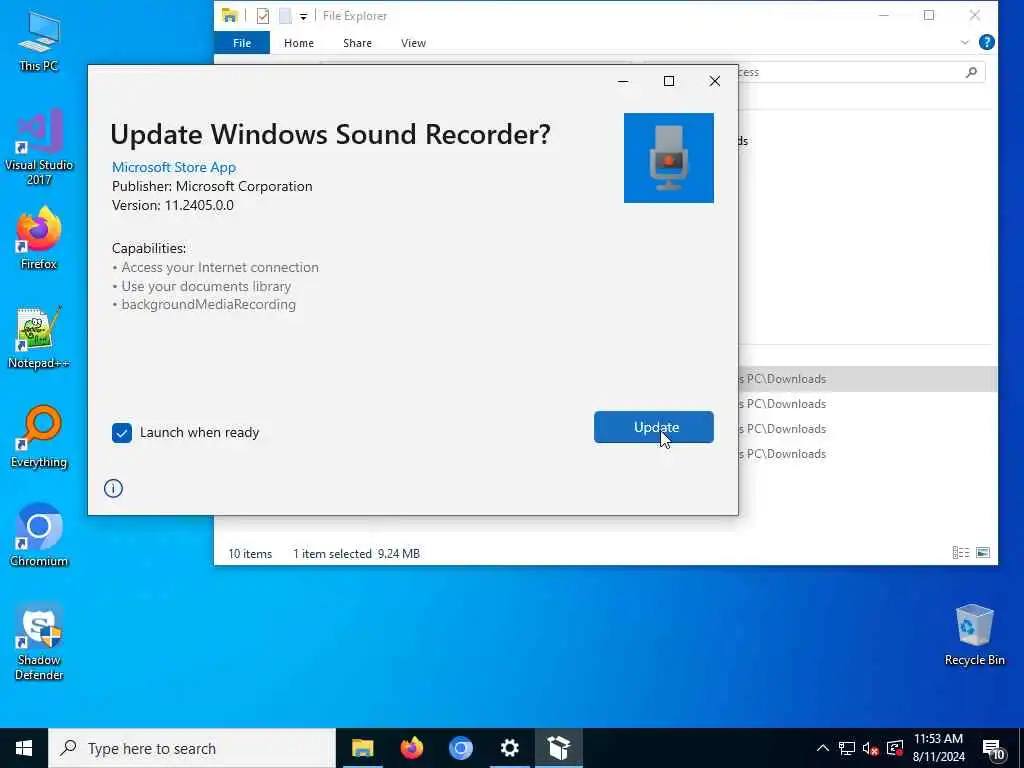Open Share tab in File Explorer
Screen dimensions: 1024x768
point(357,43)
